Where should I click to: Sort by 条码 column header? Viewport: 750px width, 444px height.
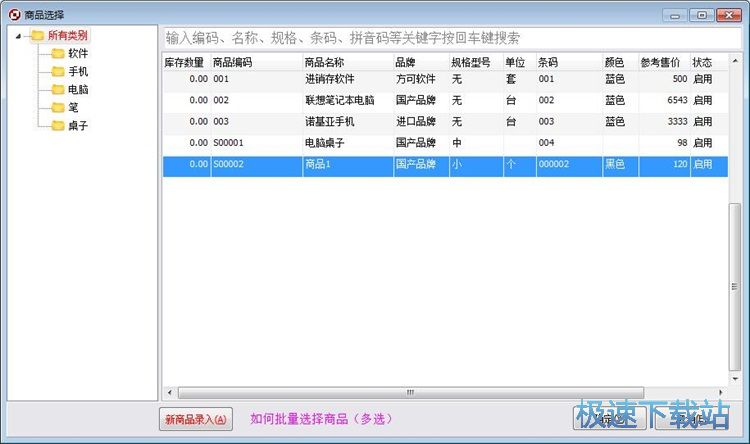point(569,62)
